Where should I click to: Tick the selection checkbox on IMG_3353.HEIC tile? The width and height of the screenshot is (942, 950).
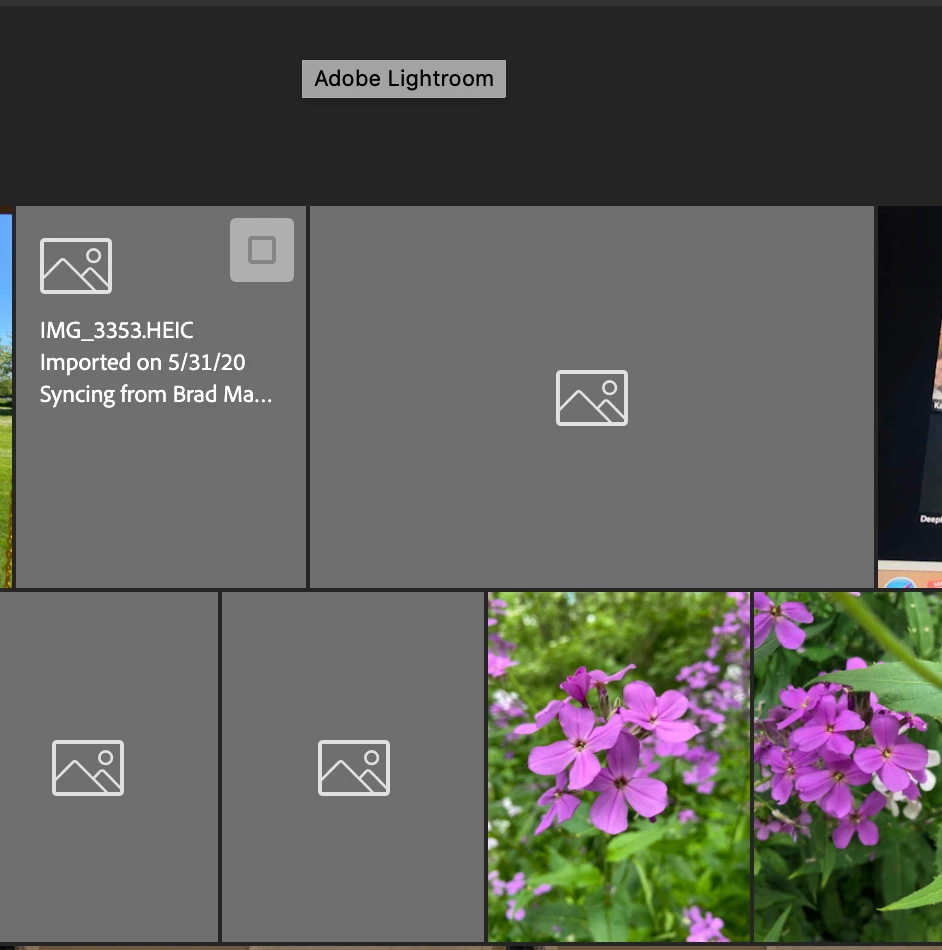[x=262, y=250]
